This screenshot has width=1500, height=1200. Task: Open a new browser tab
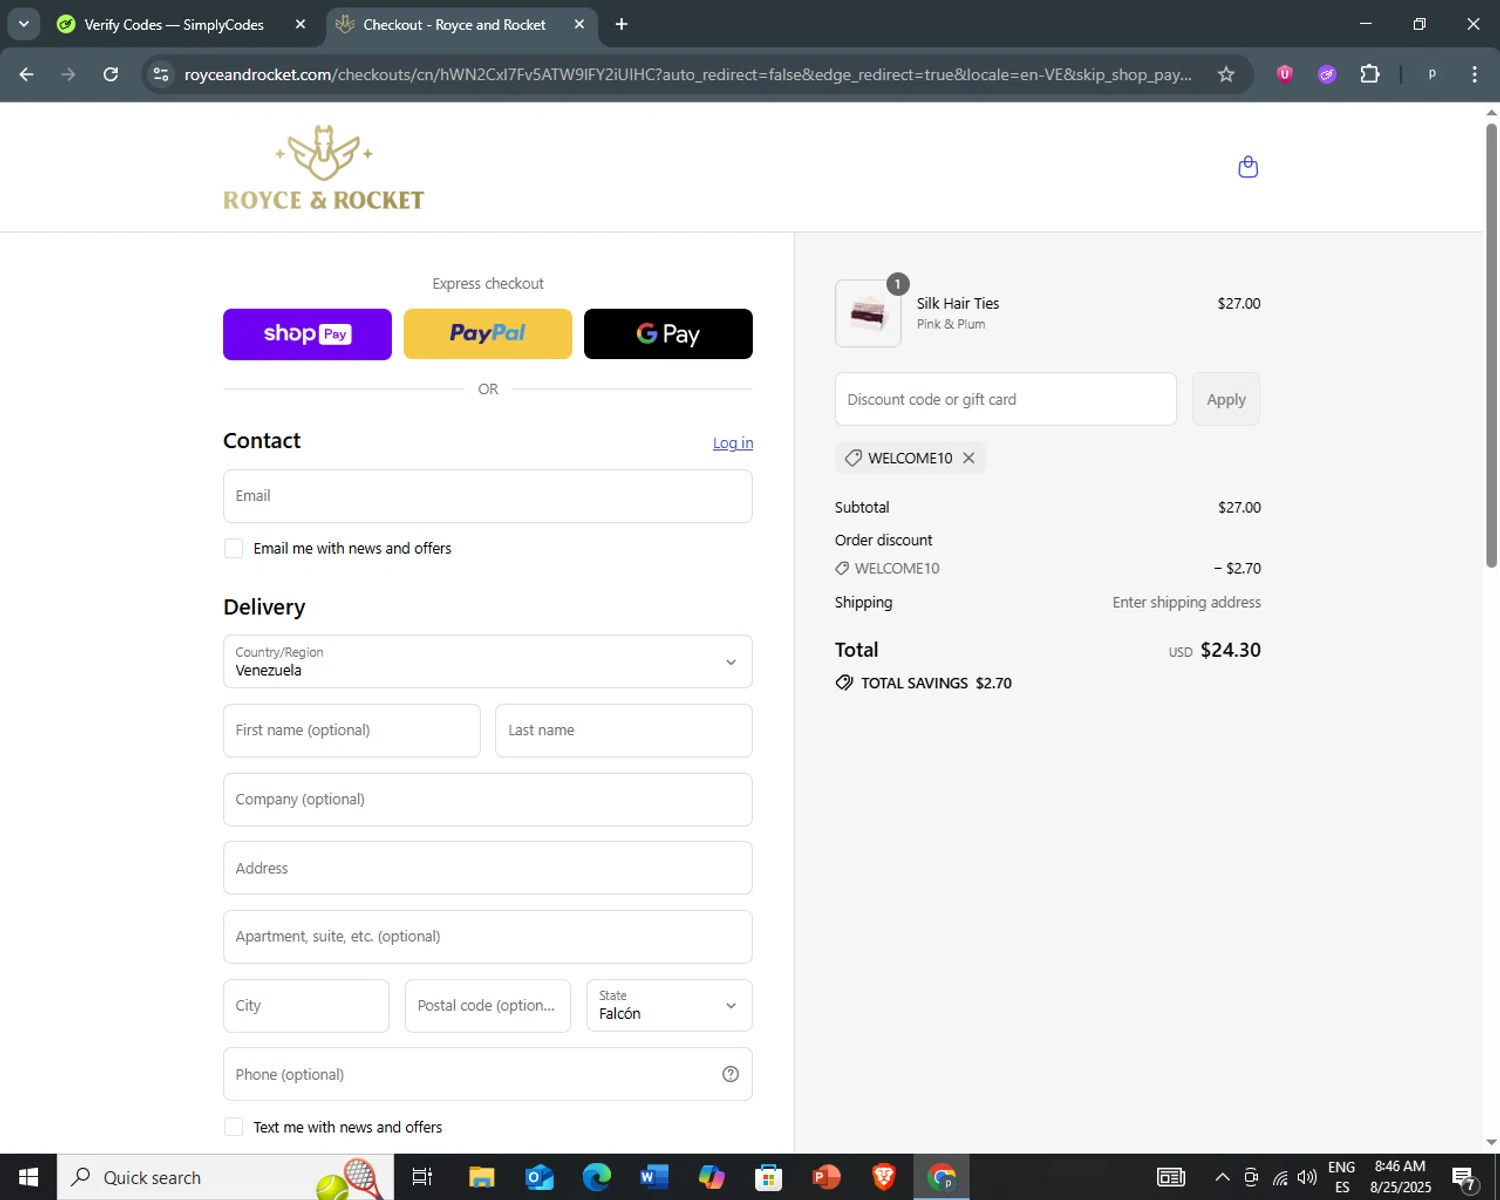(x=621, y=24)
